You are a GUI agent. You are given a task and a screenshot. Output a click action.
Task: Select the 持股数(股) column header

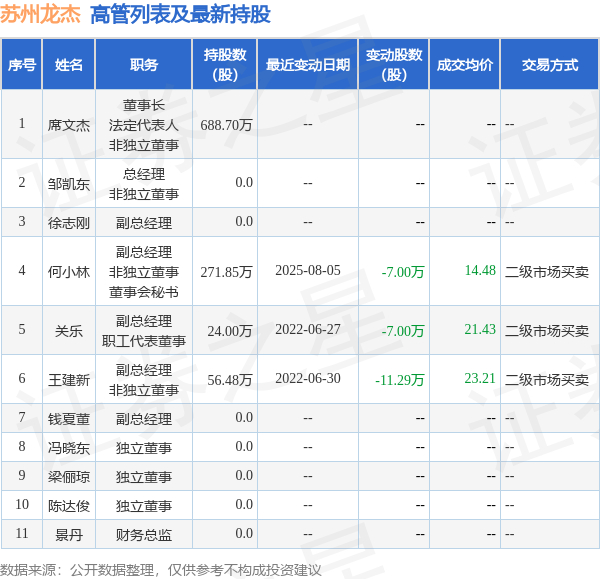tap(225, 65)
